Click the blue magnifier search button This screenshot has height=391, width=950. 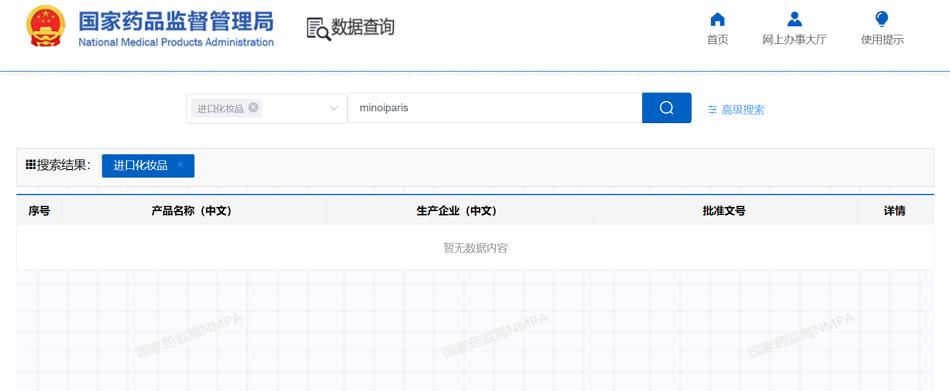(x=666, y=108)
